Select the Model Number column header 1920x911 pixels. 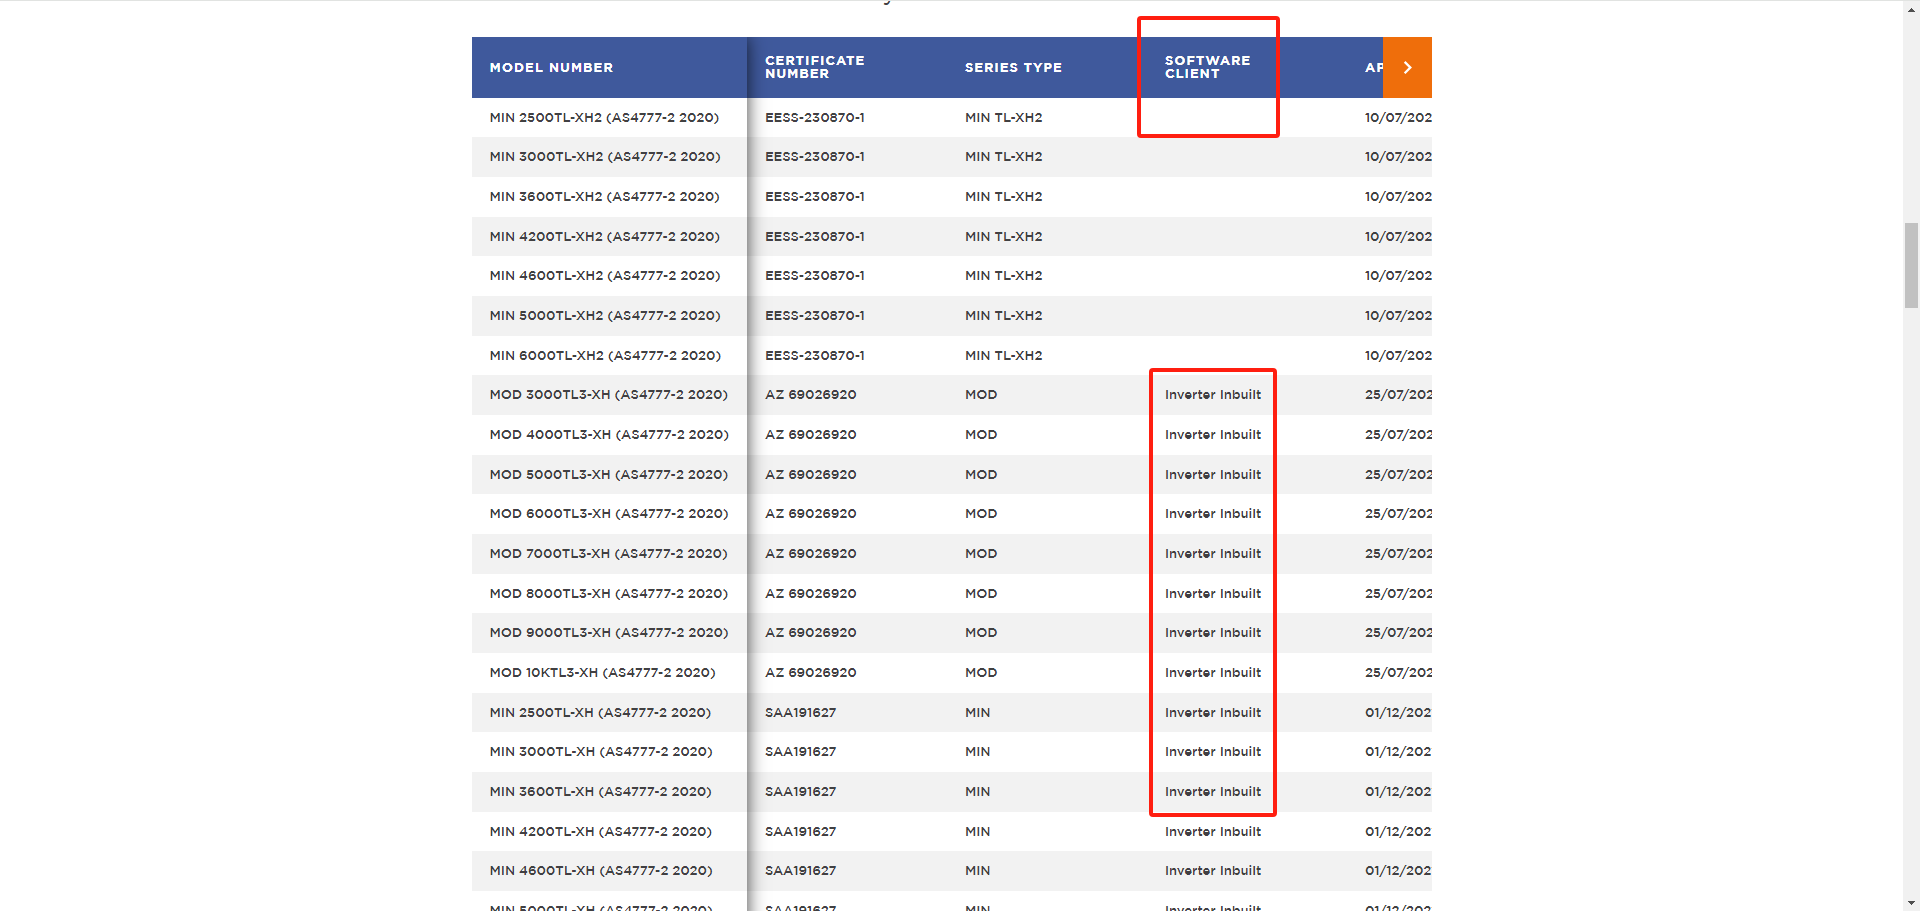coord(551,67)
